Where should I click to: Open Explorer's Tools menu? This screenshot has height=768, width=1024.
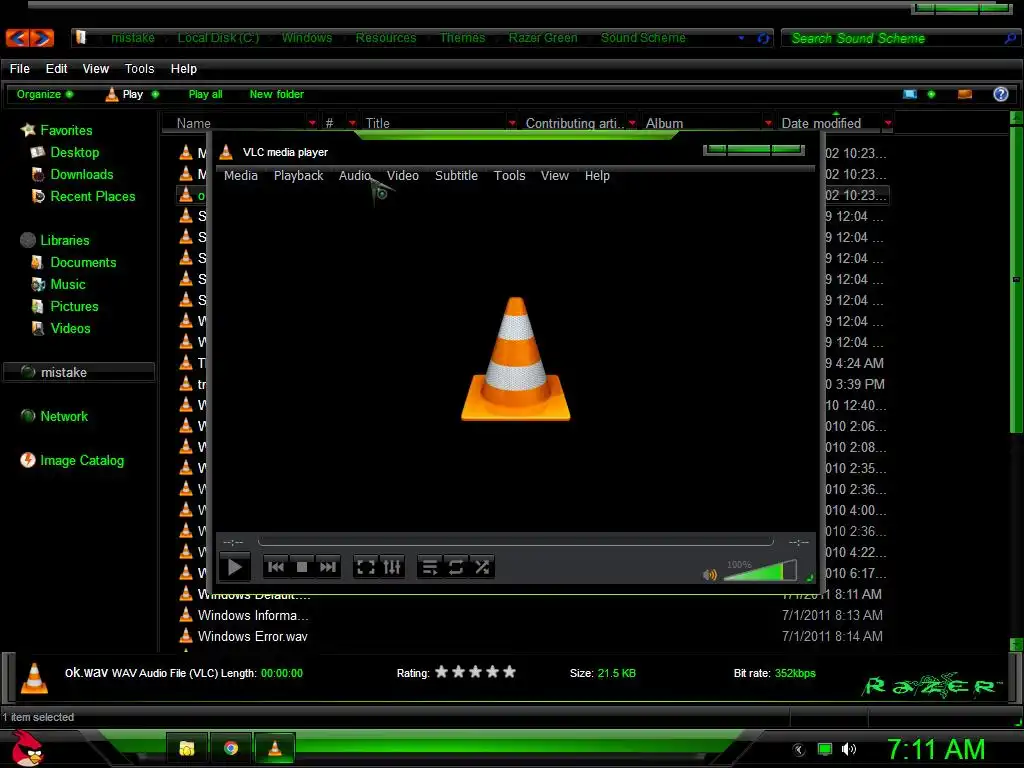click(x=139, y=69)
